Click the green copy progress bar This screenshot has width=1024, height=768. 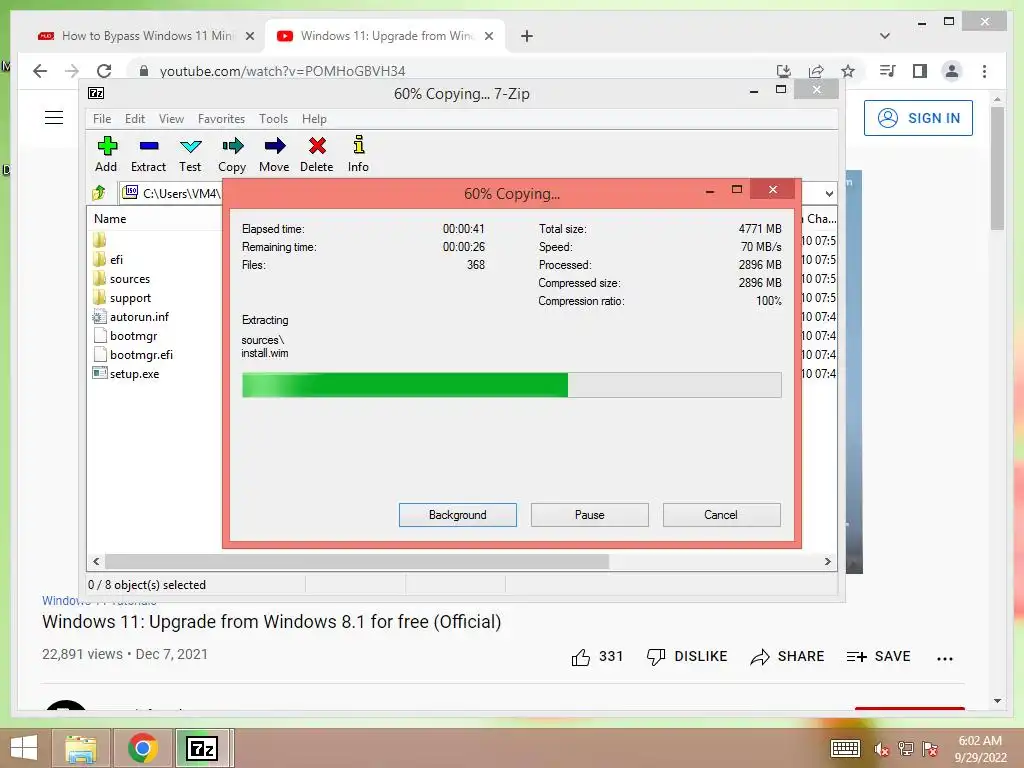pos(511,385)
